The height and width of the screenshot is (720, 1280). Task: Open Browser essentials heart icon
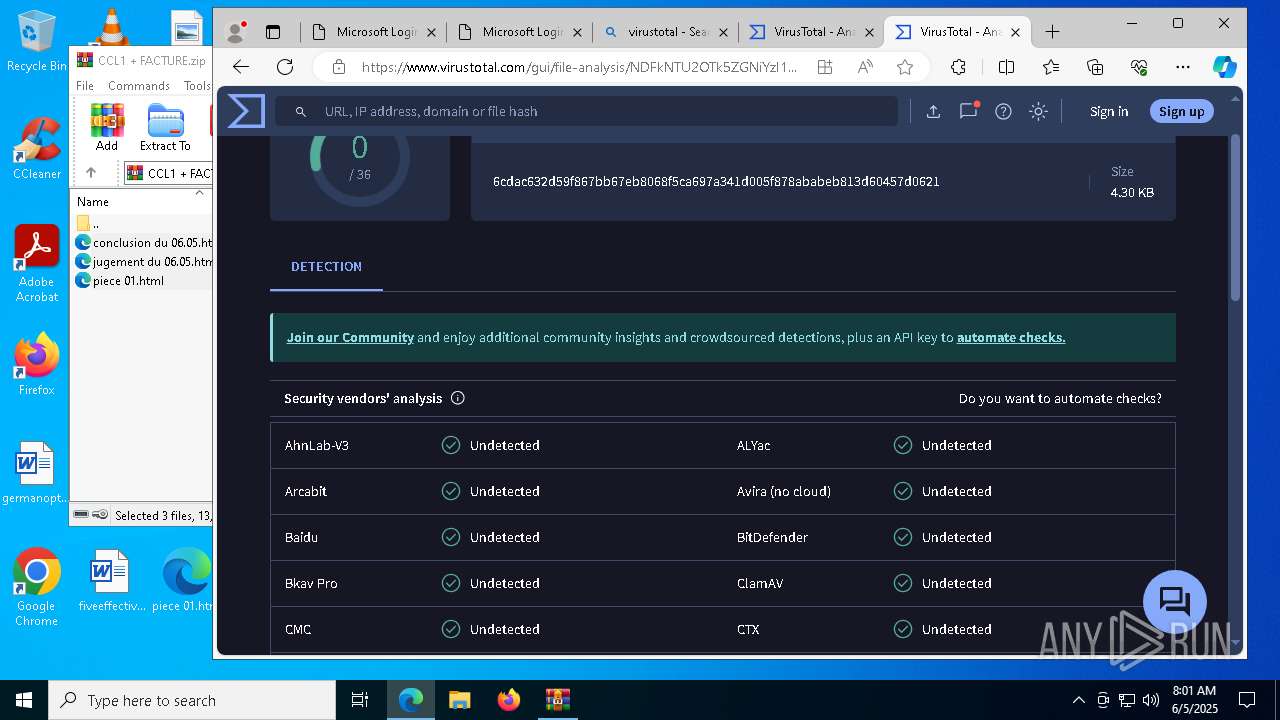(x=1139, y=67)
